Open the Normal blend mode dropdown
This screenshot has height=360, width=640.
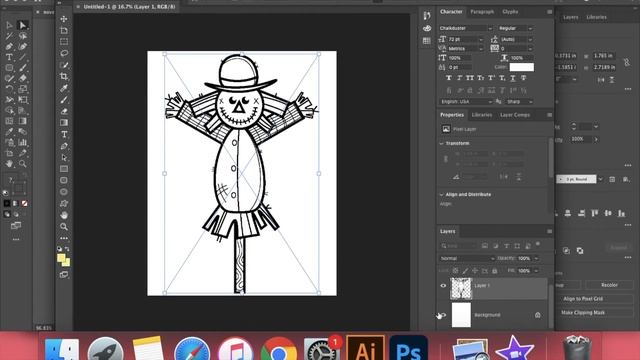[467, 258]
